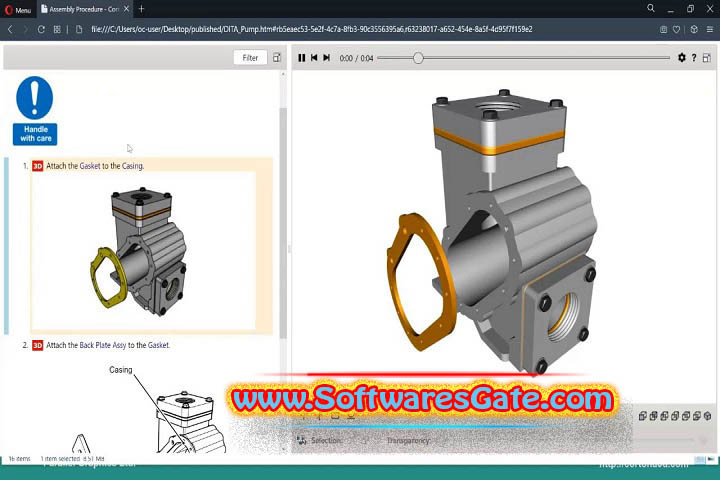Screen dimensions: 720x480
Task: Click the page file icon in address bar
Action: coord(79,29)
